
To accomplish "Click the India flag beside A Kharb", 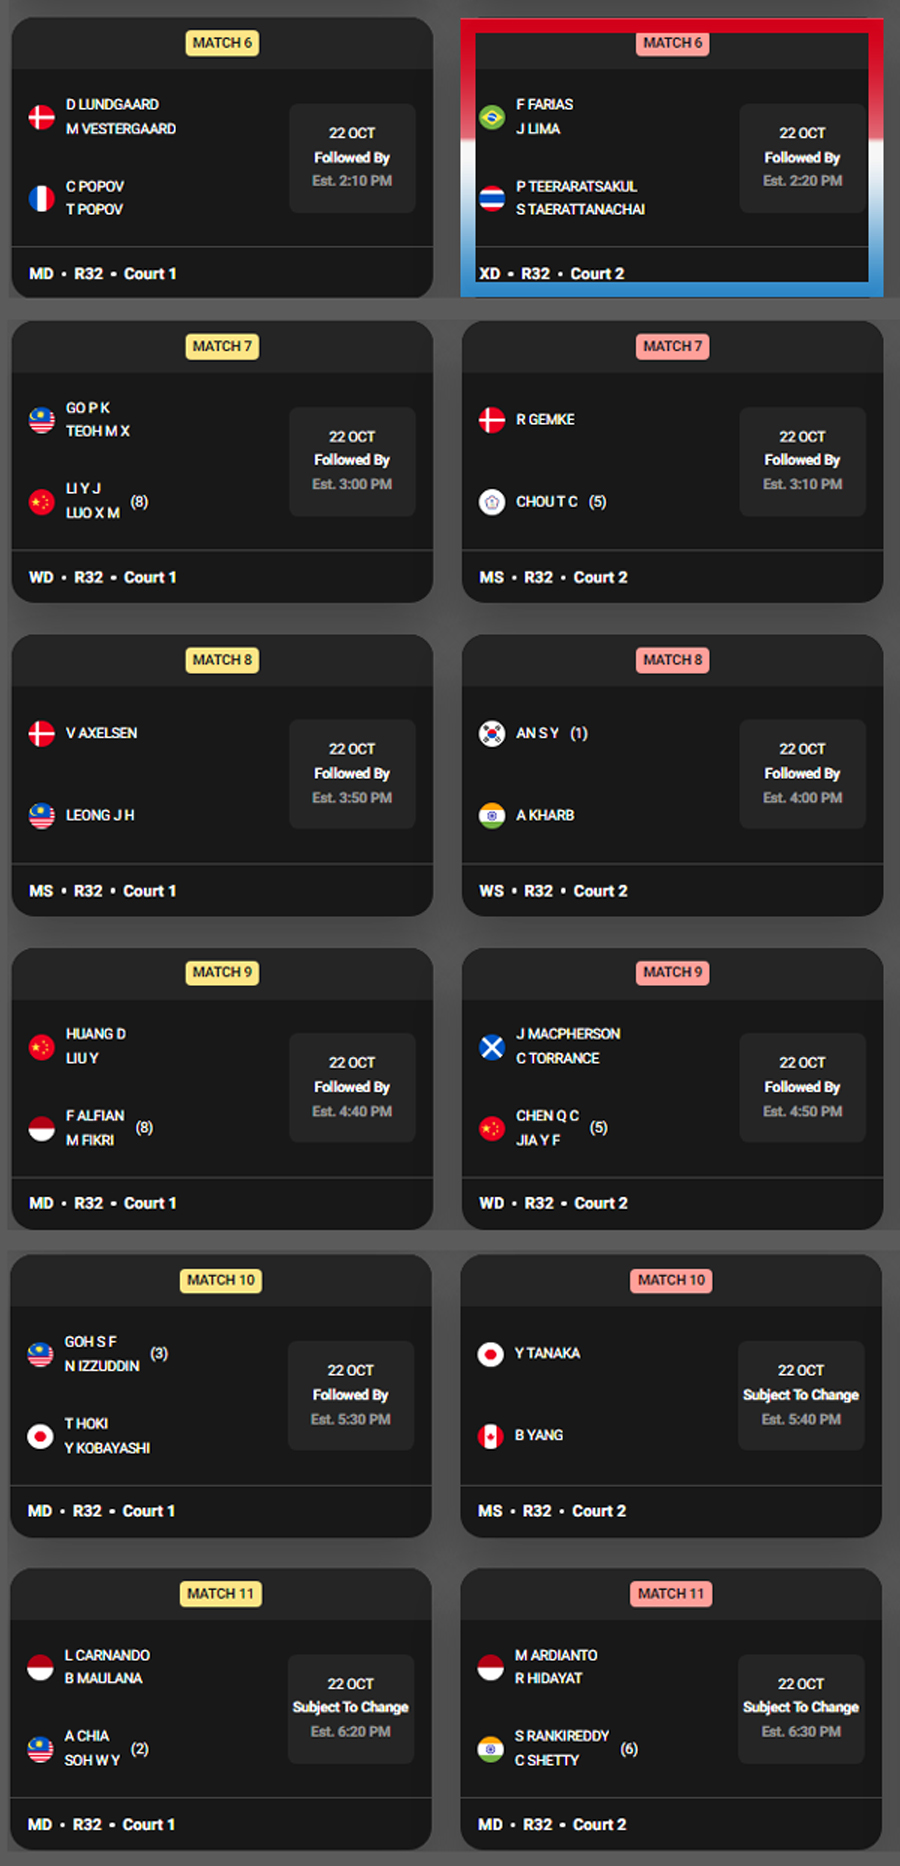I will coord(491,816).
